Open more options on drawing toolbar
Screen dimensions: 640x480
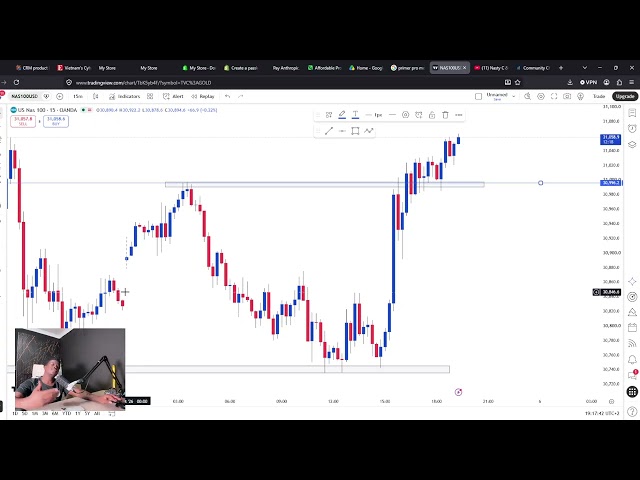coord(459,115)
